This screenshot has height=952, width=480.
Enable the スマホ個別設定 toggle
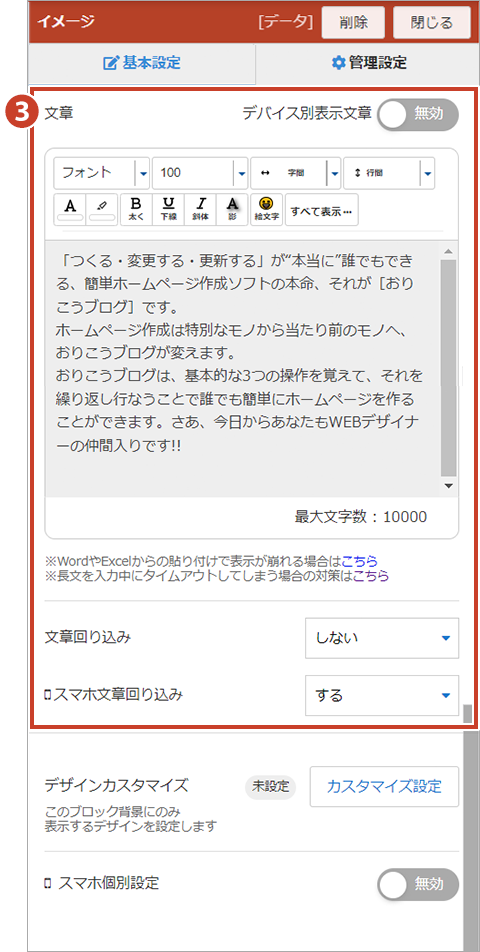[418, 884]
